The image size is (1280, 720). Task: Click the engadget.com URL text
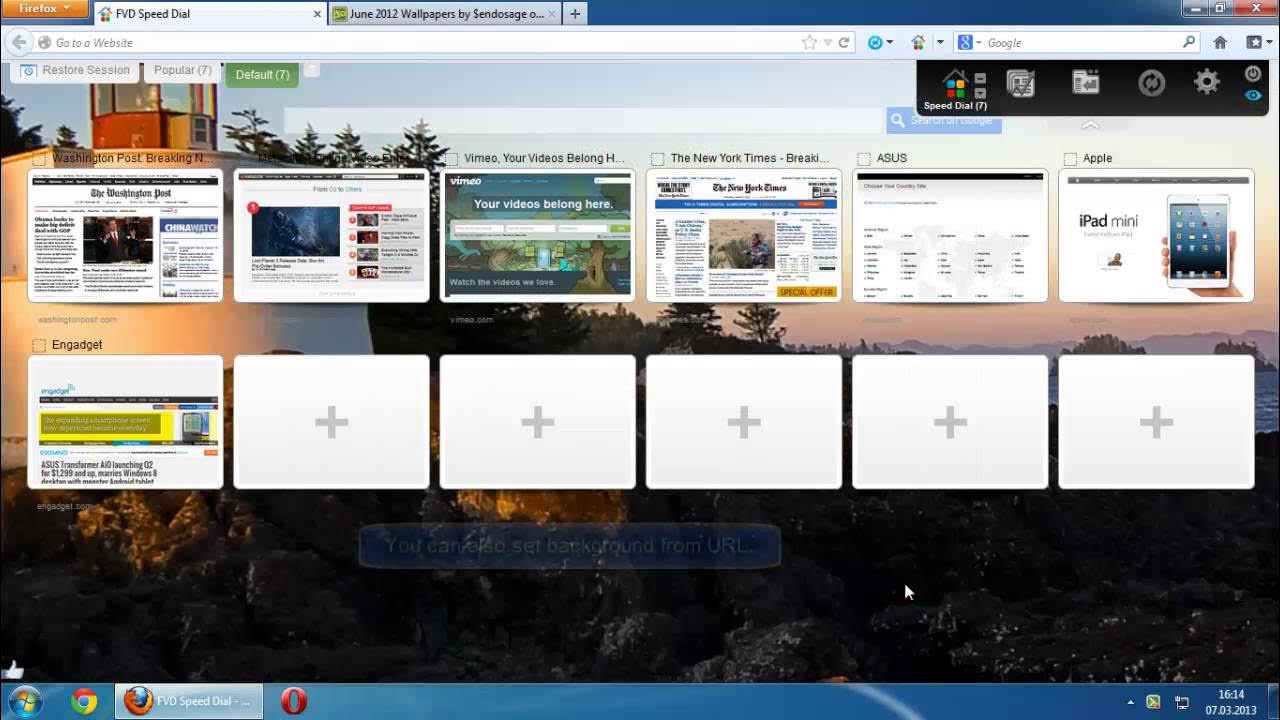coord(65,507)
